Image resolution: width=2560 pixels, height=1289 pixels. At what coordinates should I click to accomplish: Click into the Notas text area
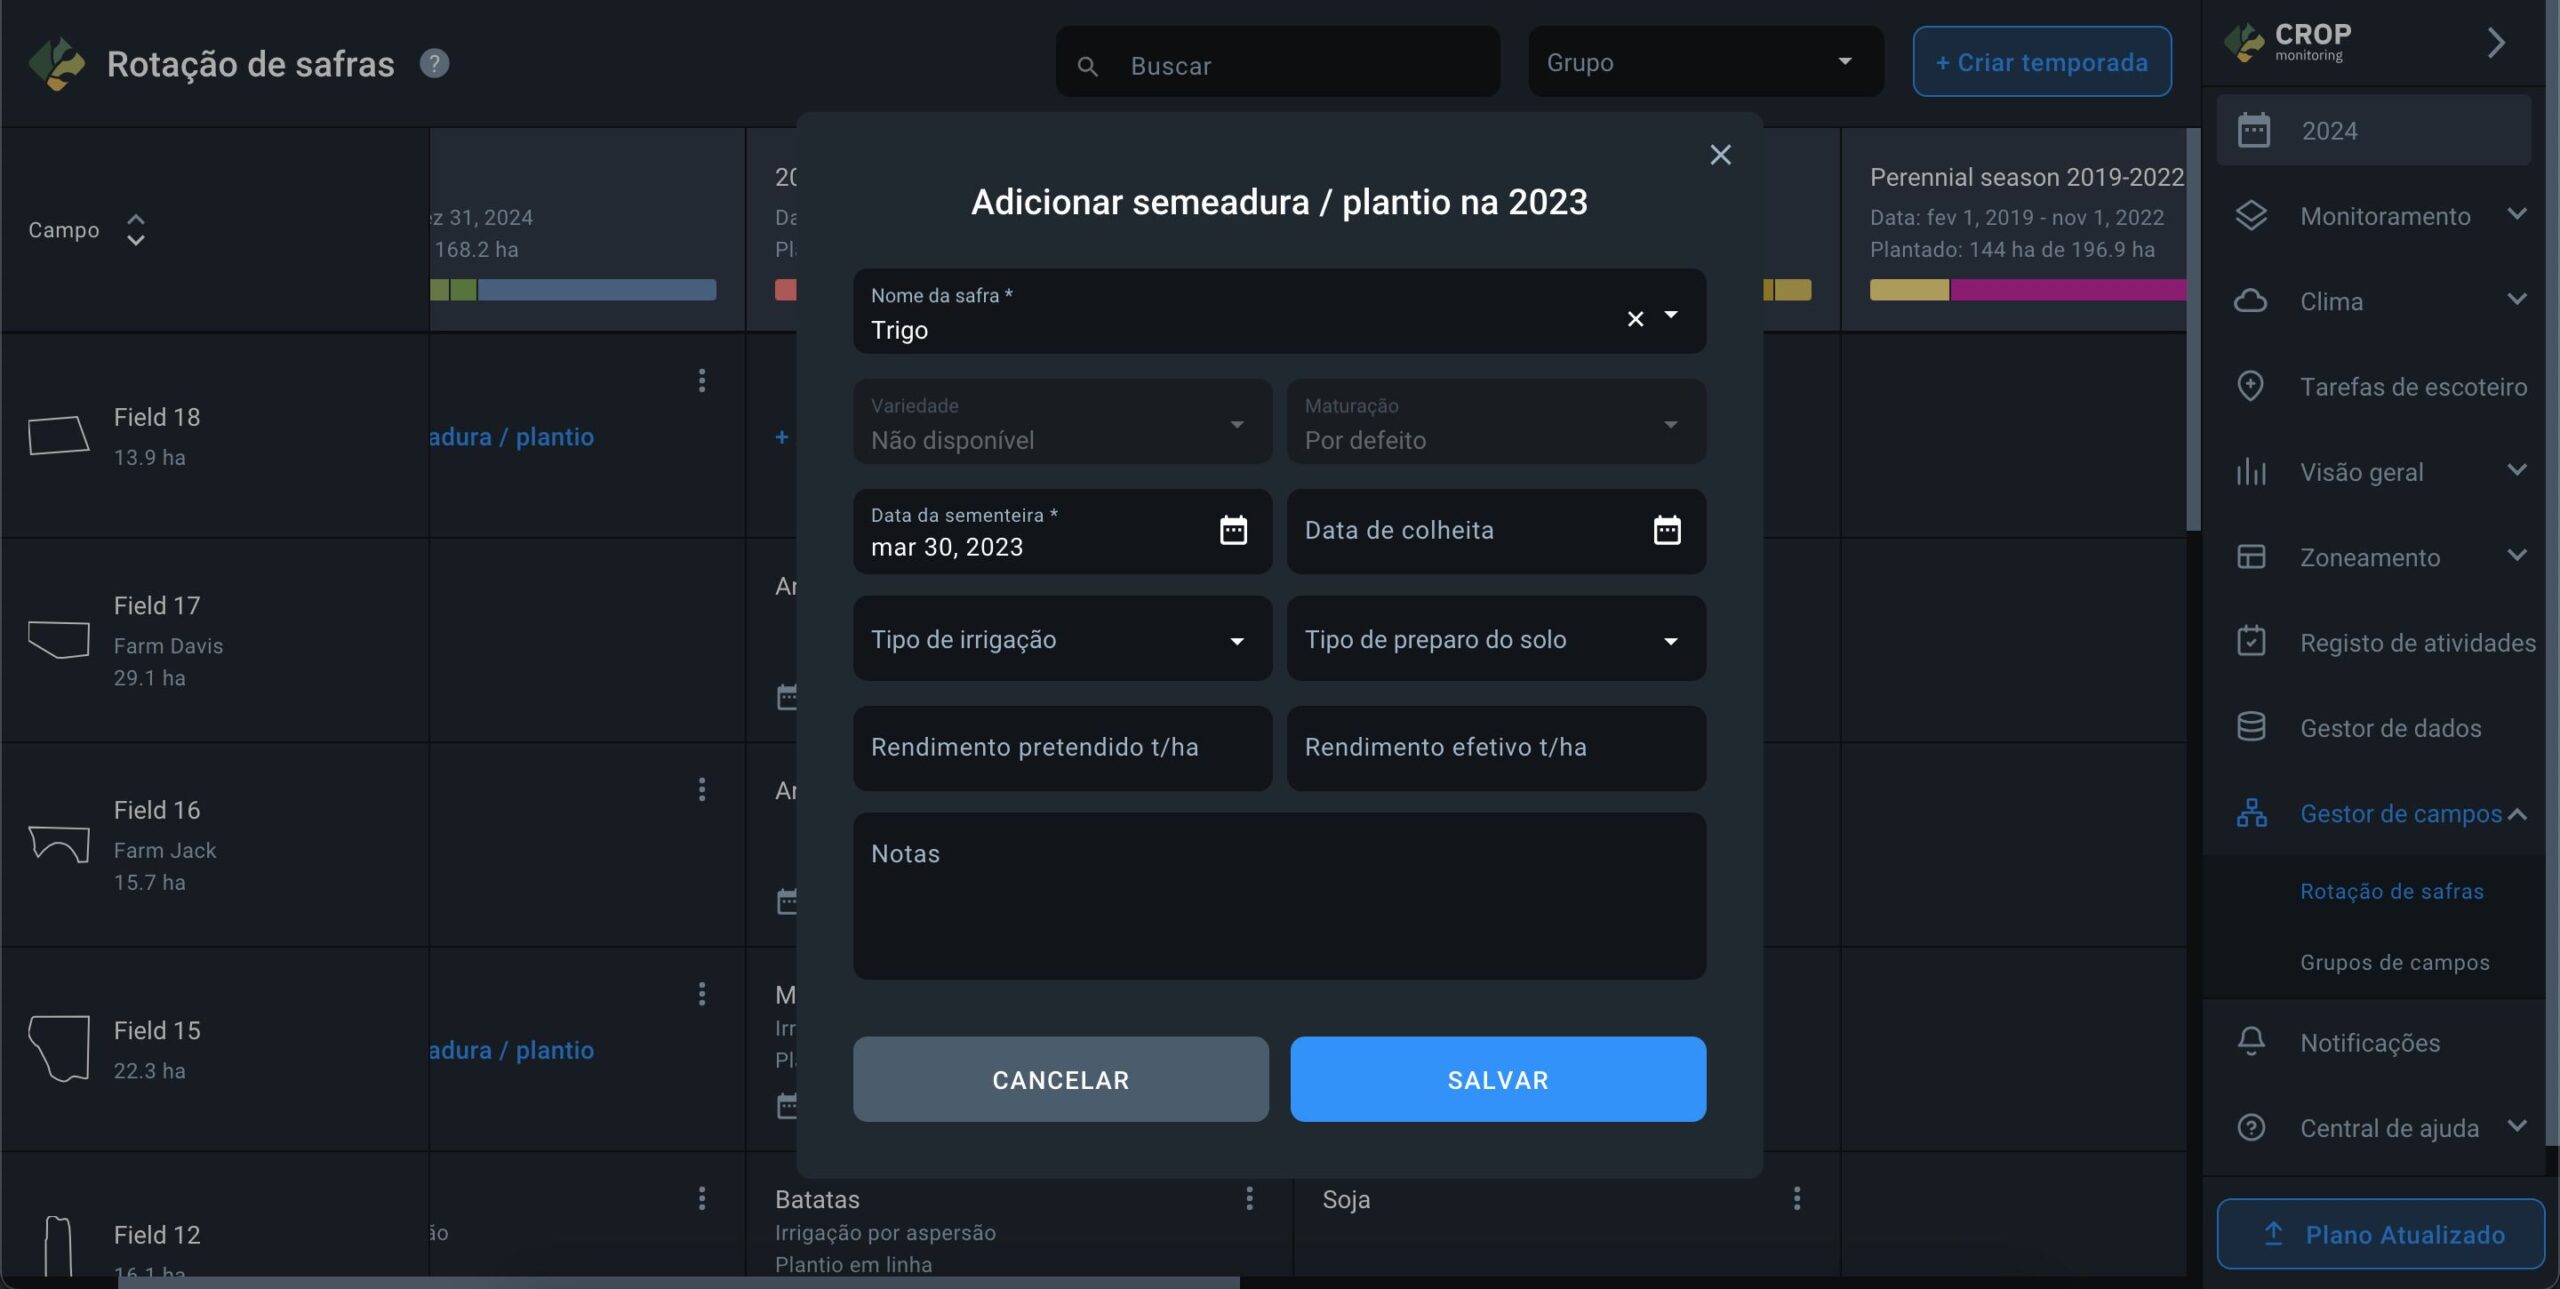(1279, 895)
